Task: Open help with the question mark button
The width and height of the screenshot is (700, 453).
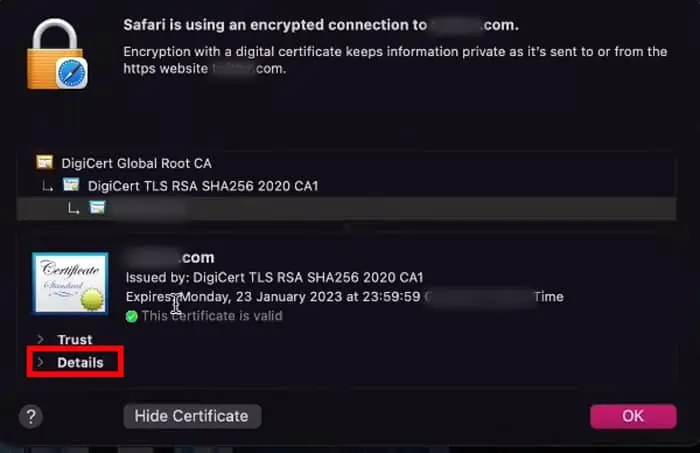Action: [x=32, y=416]
